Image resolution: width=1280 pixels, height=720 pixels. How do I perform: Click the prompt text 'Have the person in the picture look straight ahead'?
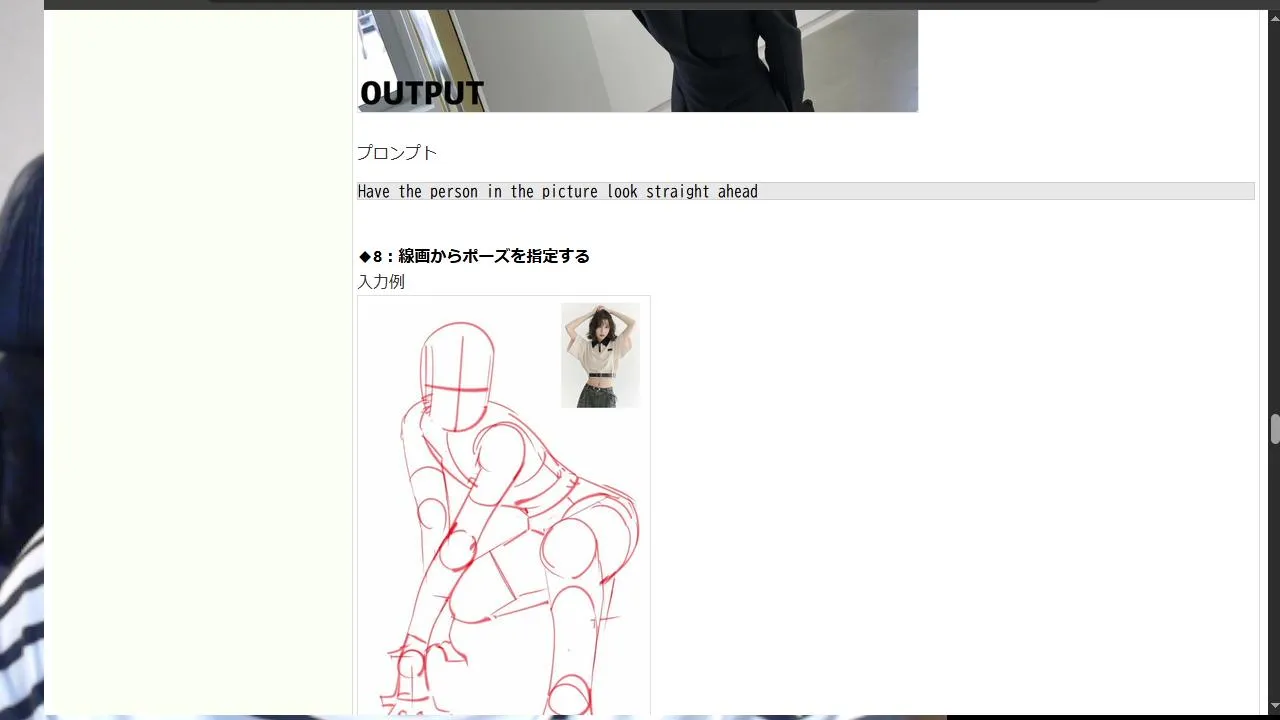point(557,191)
